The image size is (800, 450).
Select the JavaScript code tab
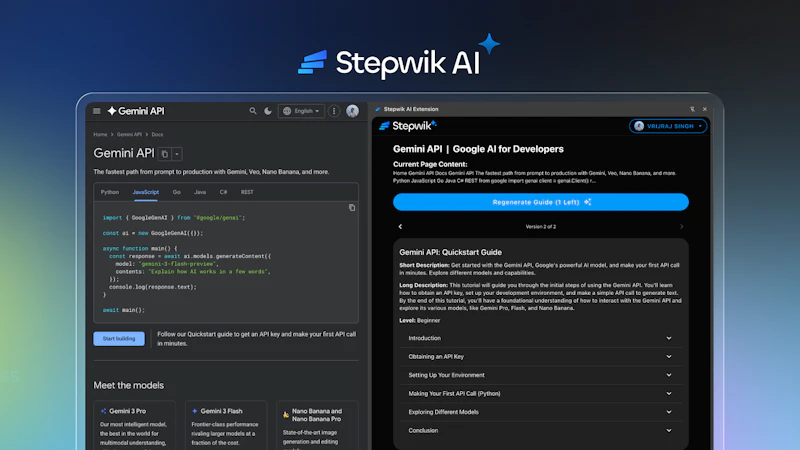coord(146,192)
